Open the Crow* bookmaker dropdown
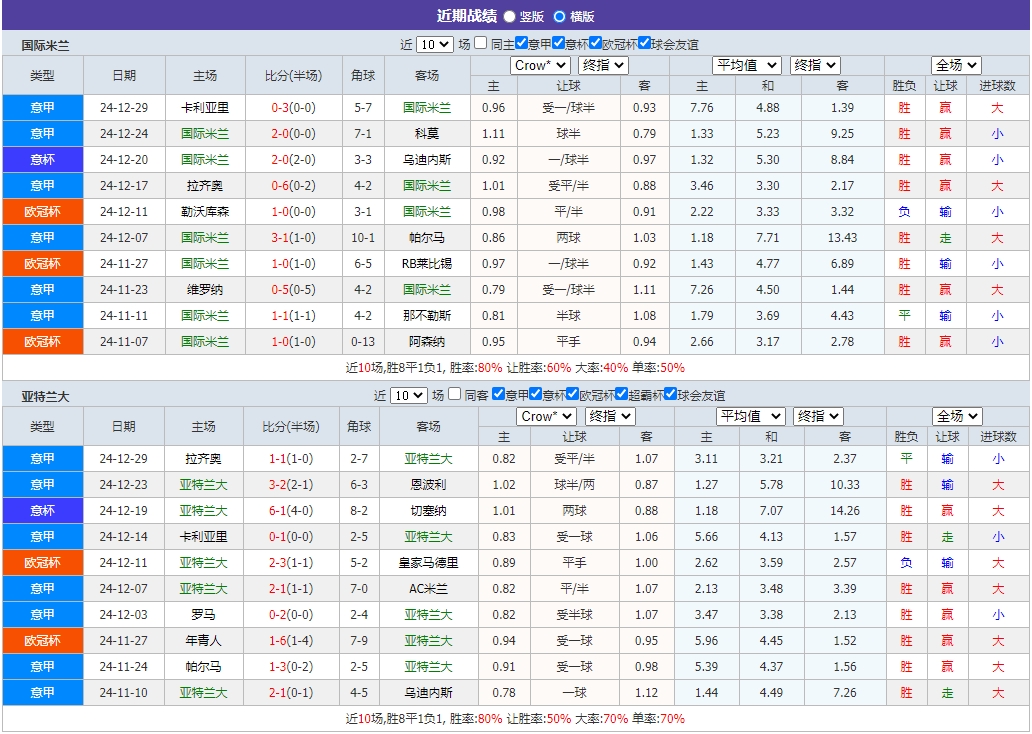This screenshot has width=1032, height=734. [540, 65]
